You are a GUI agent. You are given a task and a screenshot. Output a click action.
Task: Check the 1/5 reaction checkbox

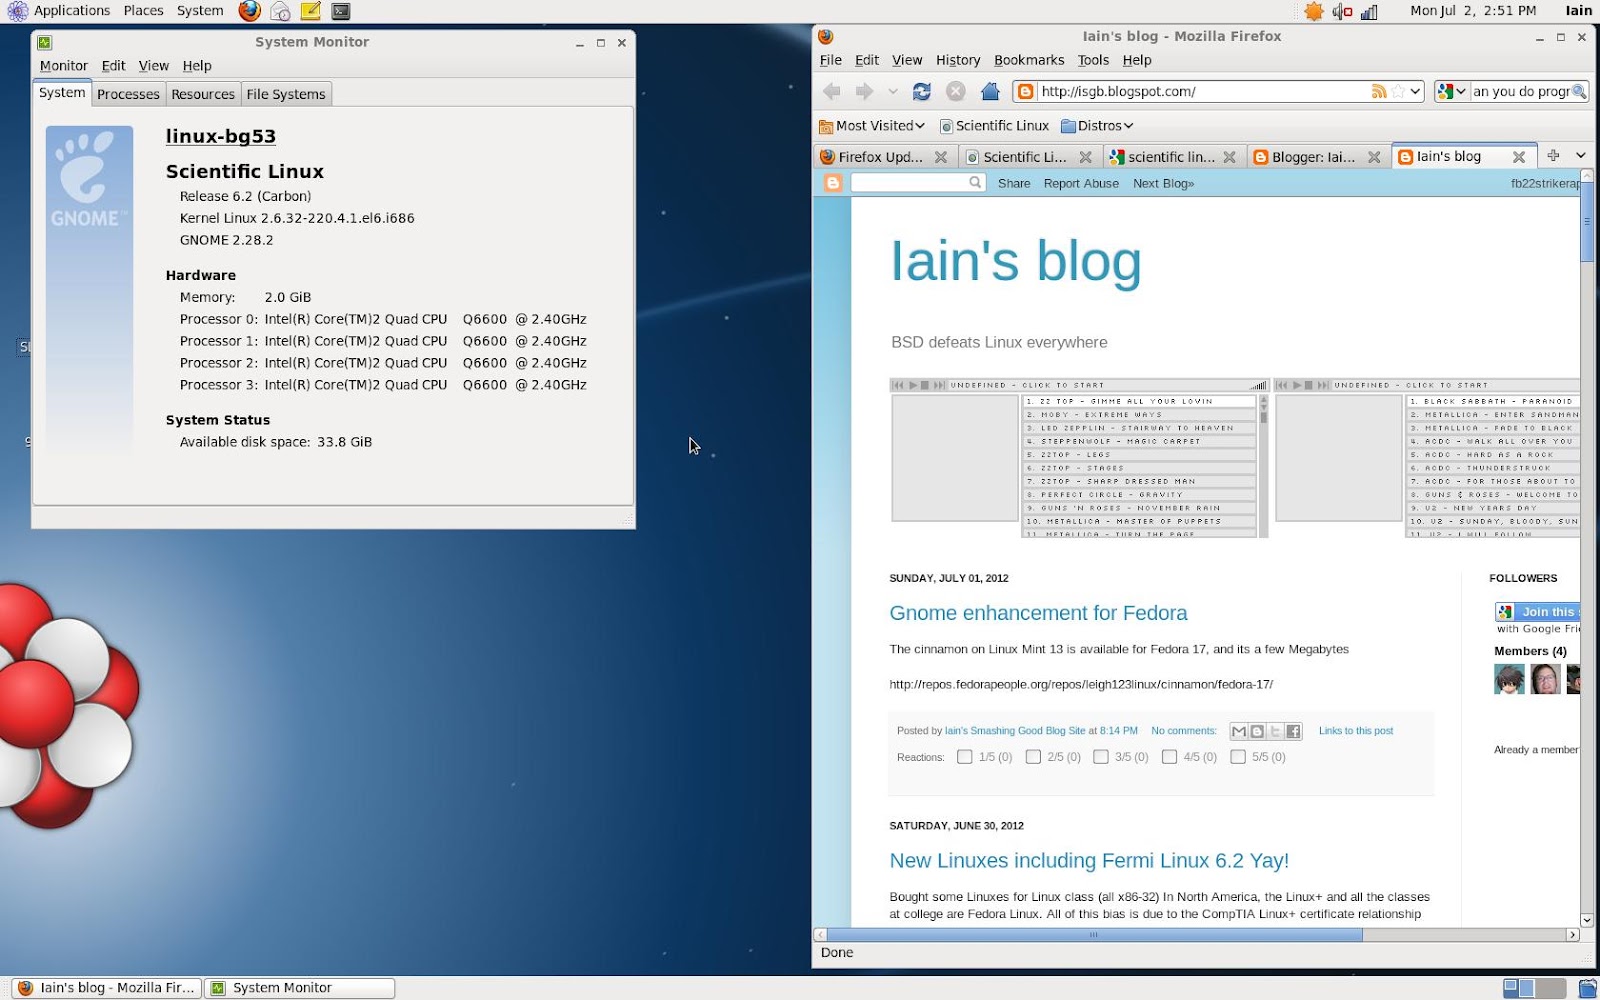964,757
